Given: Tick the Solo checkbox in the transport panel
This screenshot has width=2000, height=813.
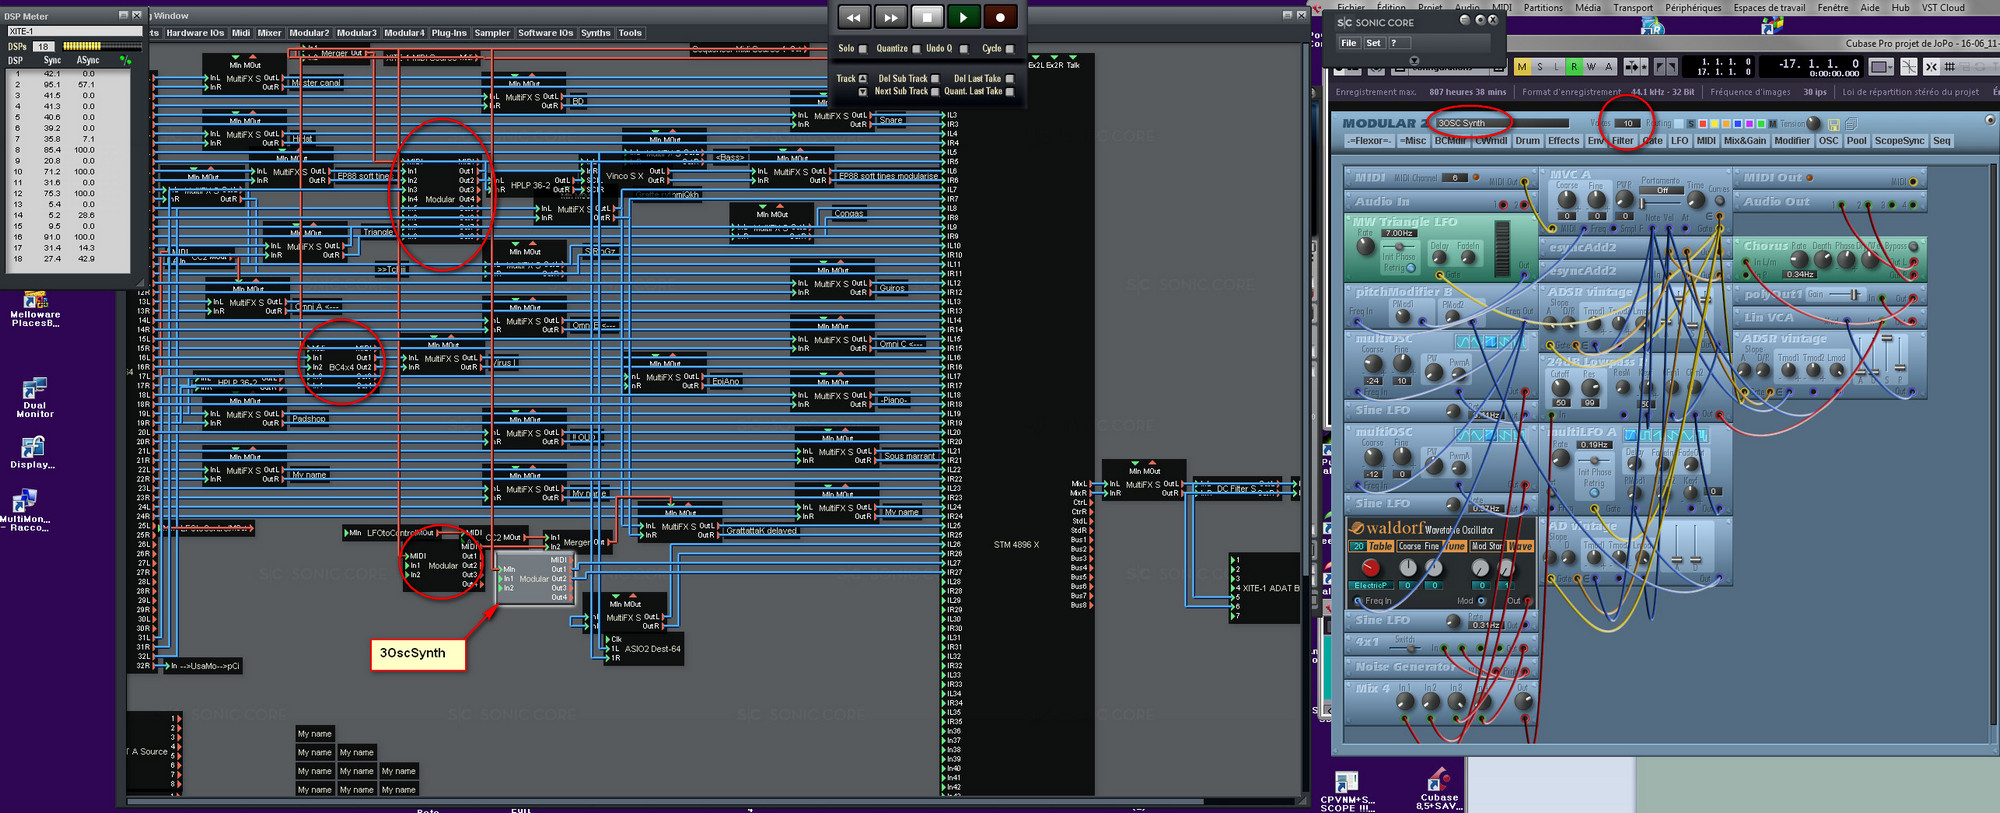Looking at the screenshot, I should (863, 49).
